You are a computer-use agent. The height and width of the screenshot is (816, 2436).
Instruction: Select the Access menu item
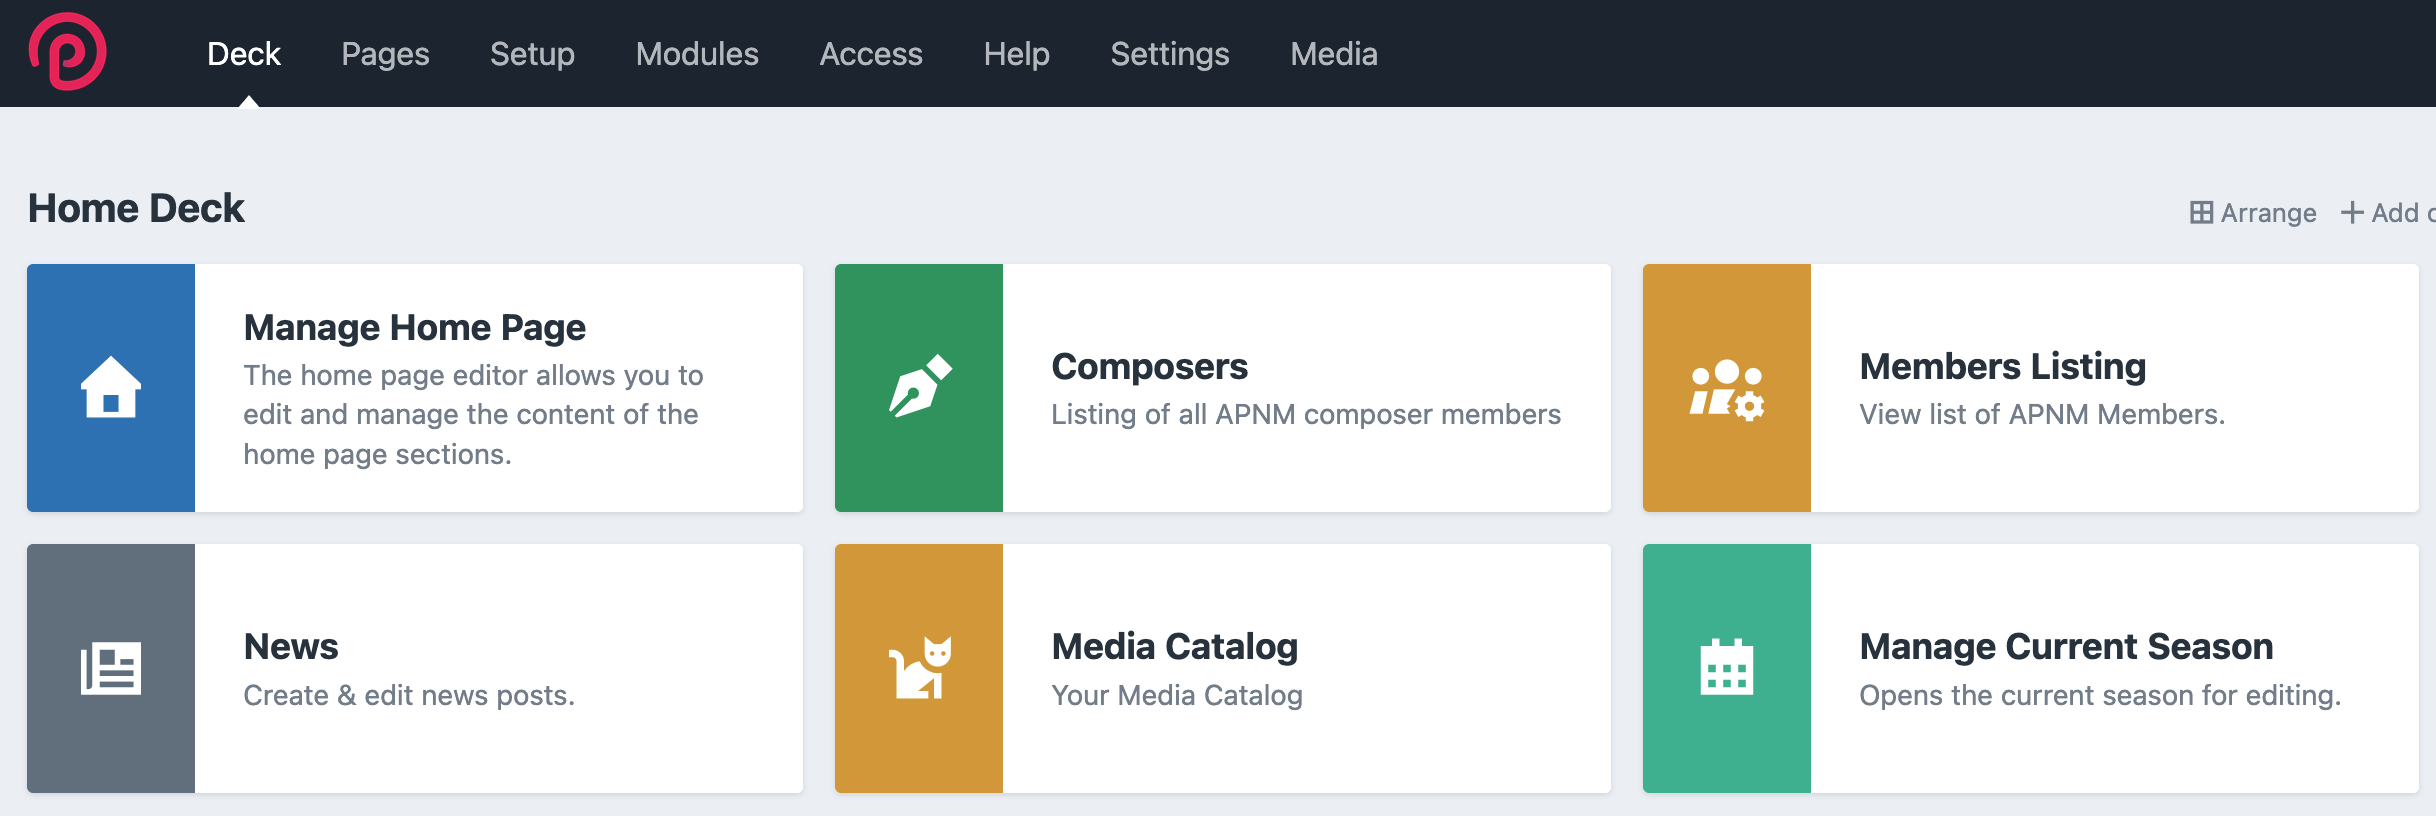tap(871, 54)
